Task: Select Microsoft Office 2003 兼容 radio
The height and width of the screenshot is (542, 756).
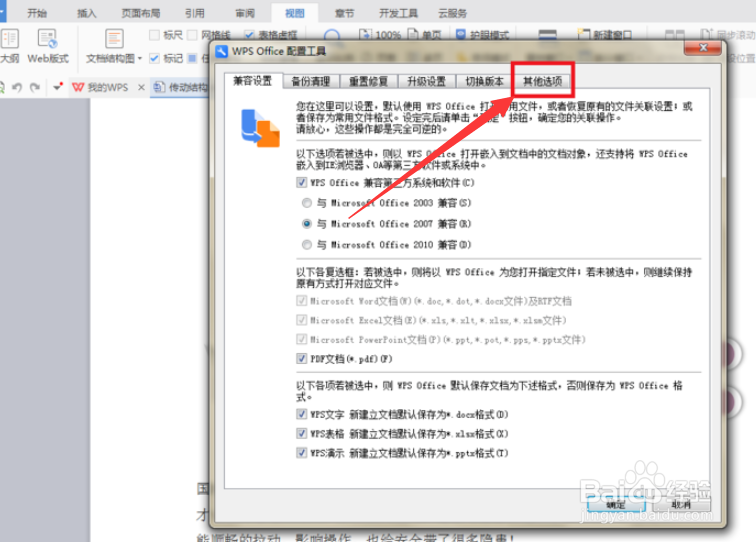Action: [307, 203]
